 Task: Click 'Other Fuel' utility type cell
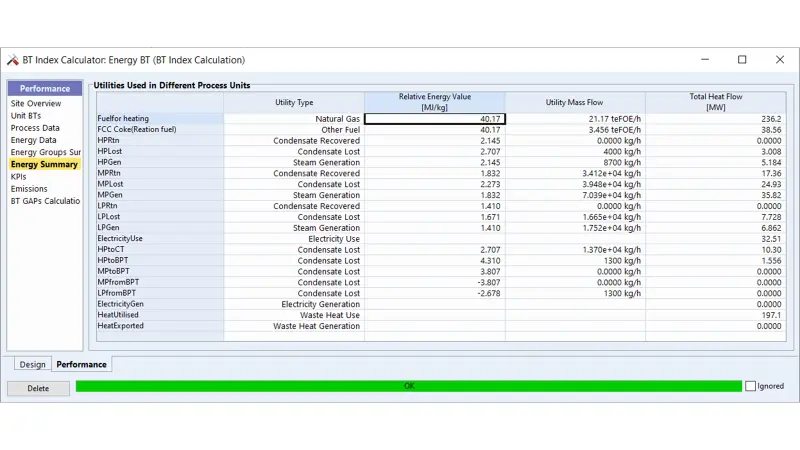tap(294, 130)
